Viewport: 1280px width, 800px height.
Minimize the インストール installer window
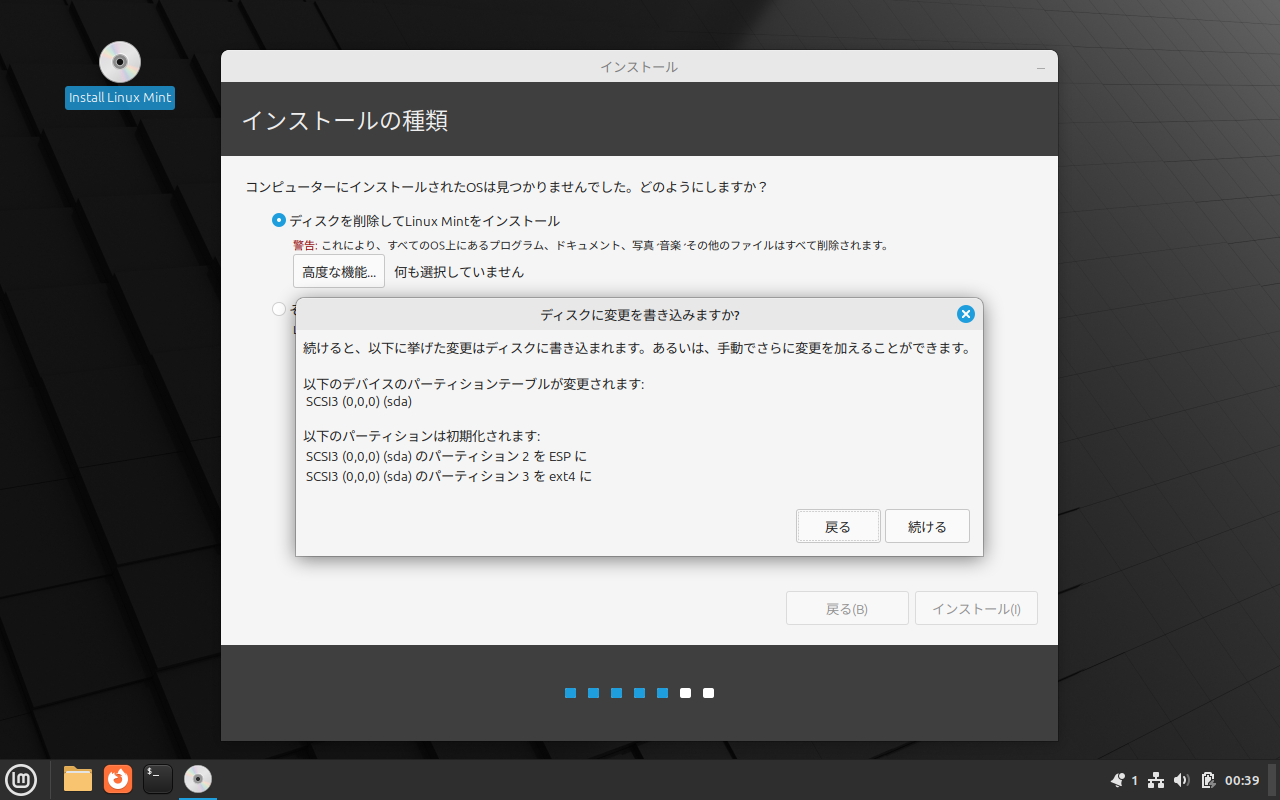tap(1041, 67)
